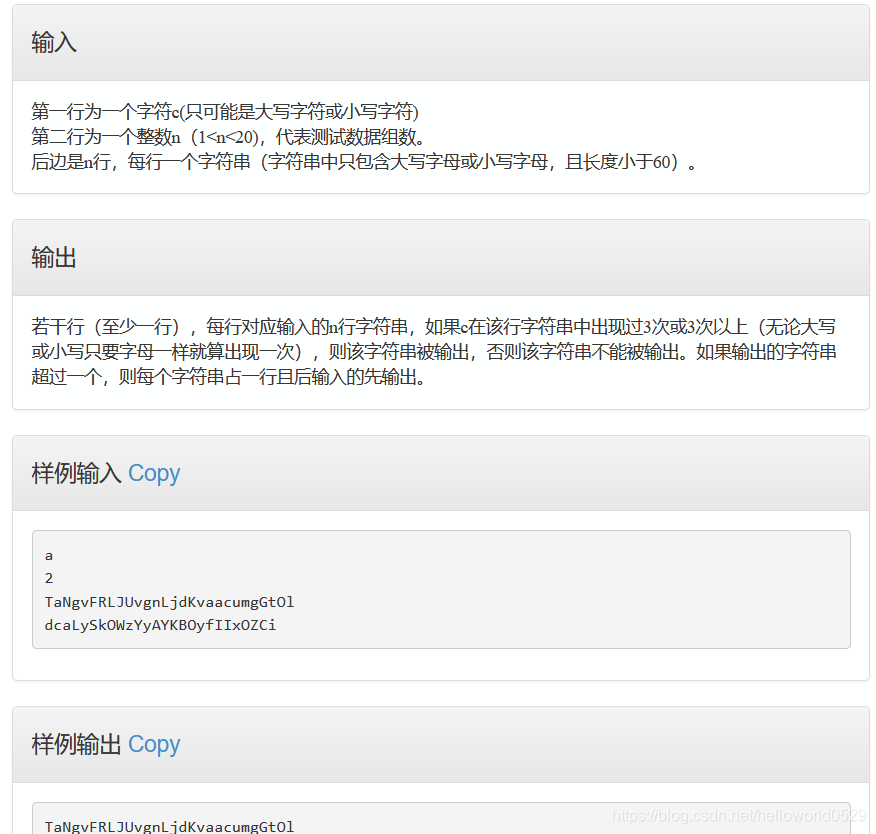Click the output line starting 超过一个
The width and height of the screenshot is (876, 834).
pos(229,377)
